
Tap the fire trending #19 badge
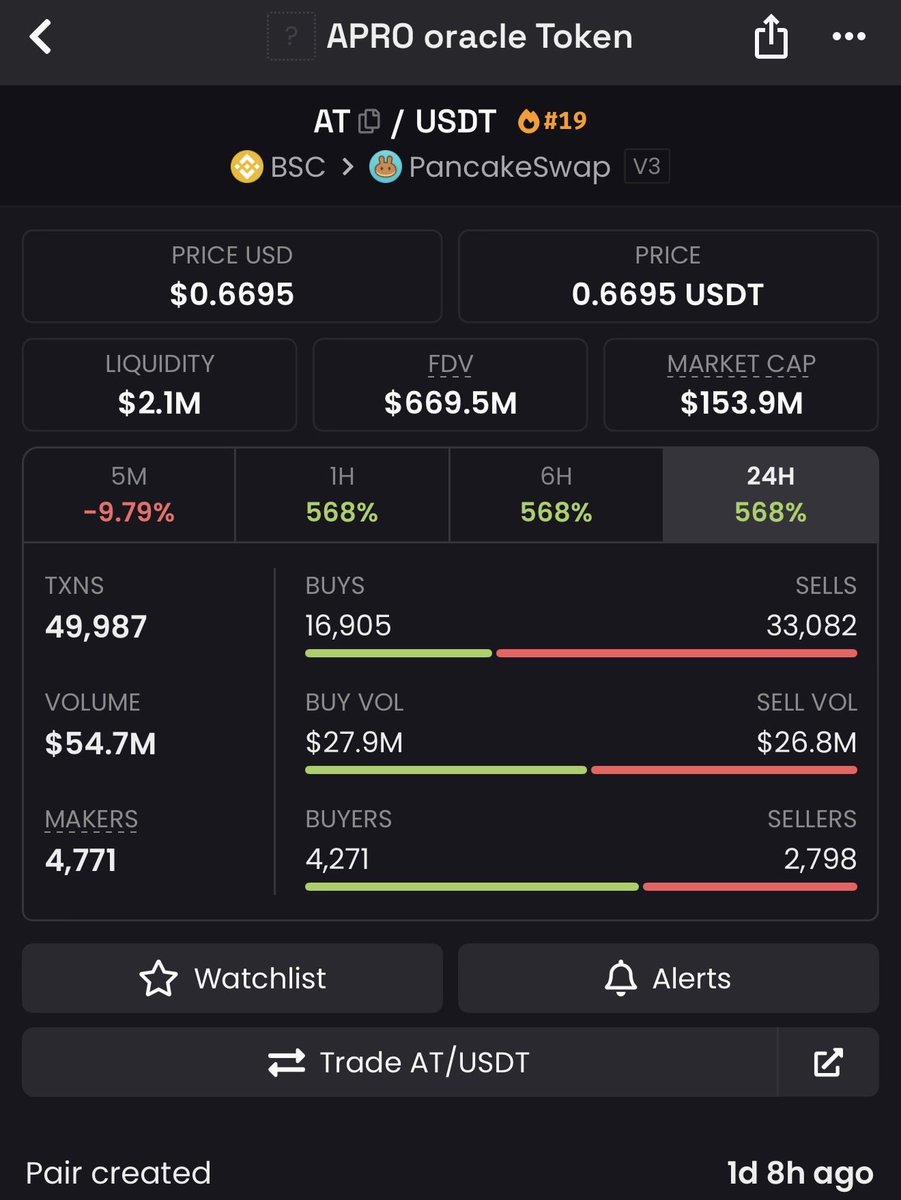pos(552,121)
